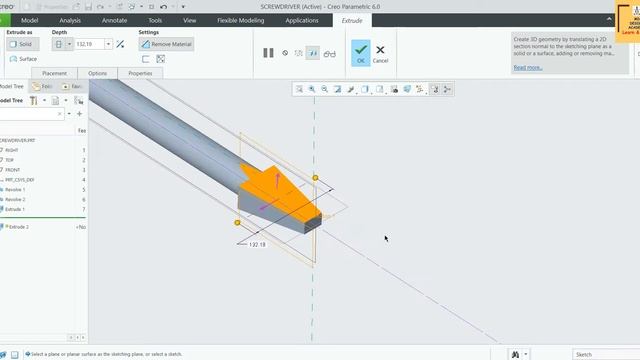Click the verify mode glasses icon

point(329,53)
